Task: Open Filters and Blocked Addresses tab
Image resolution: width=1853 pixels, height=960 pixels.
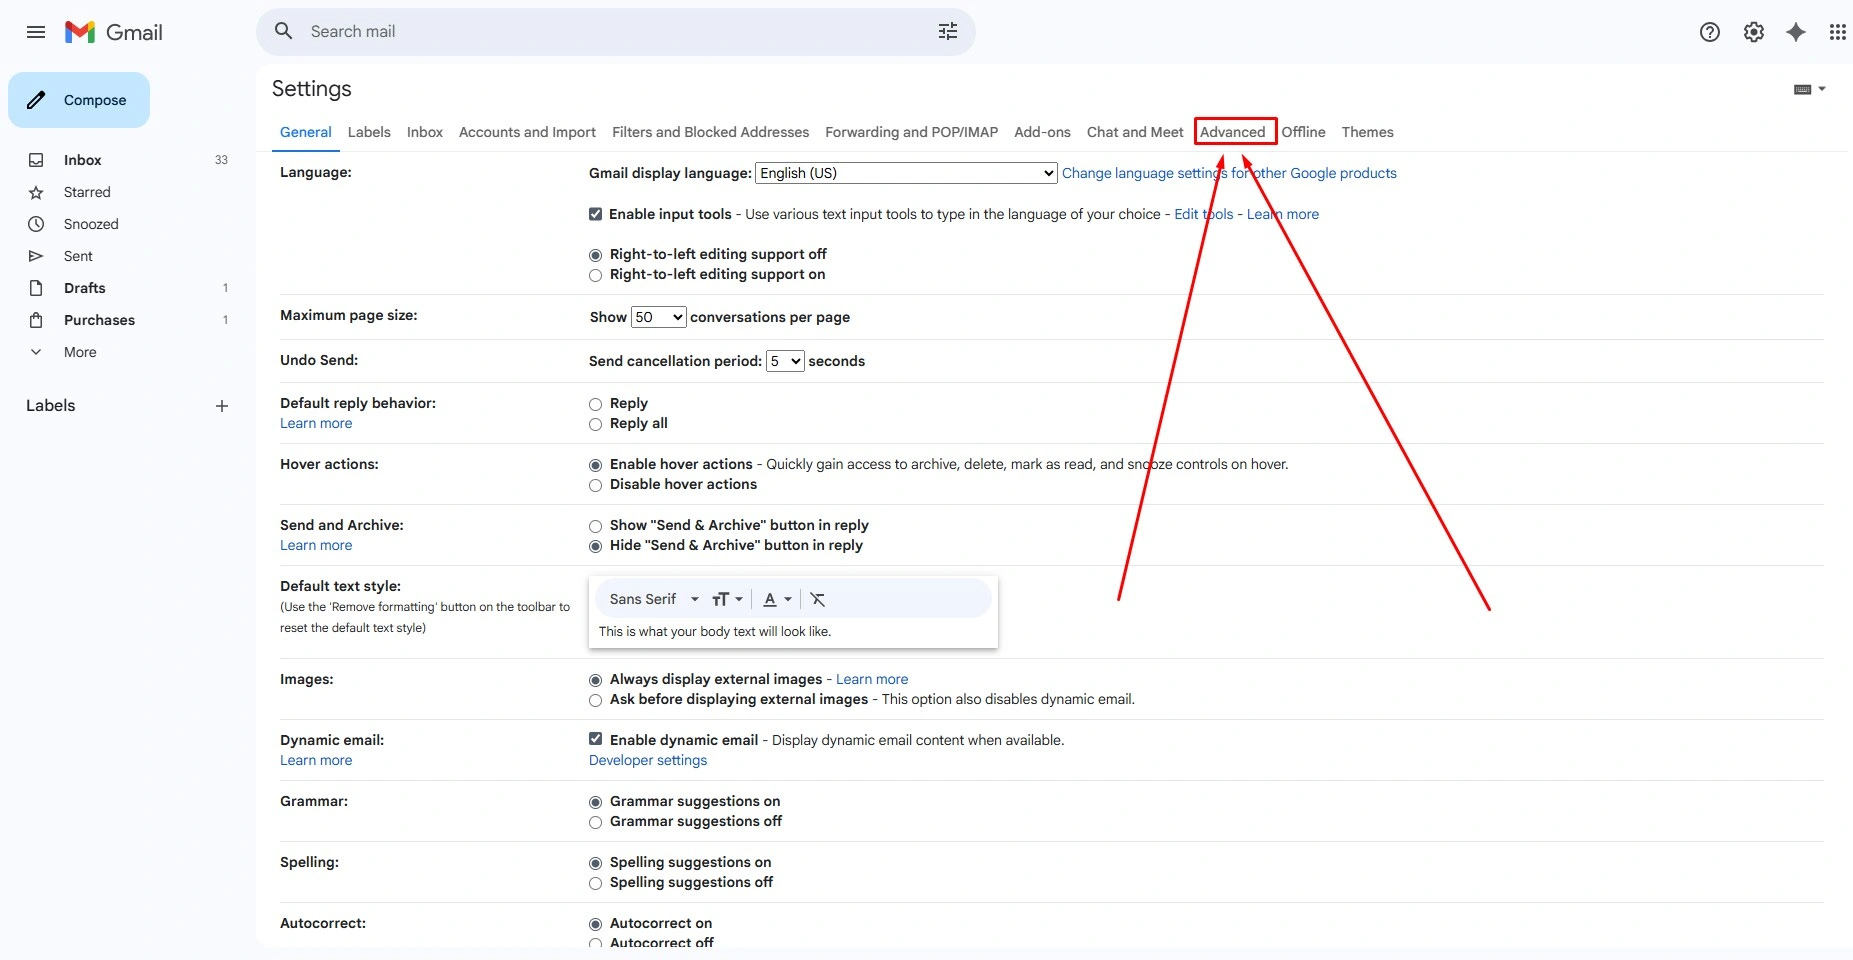Action: click(710, 132)
